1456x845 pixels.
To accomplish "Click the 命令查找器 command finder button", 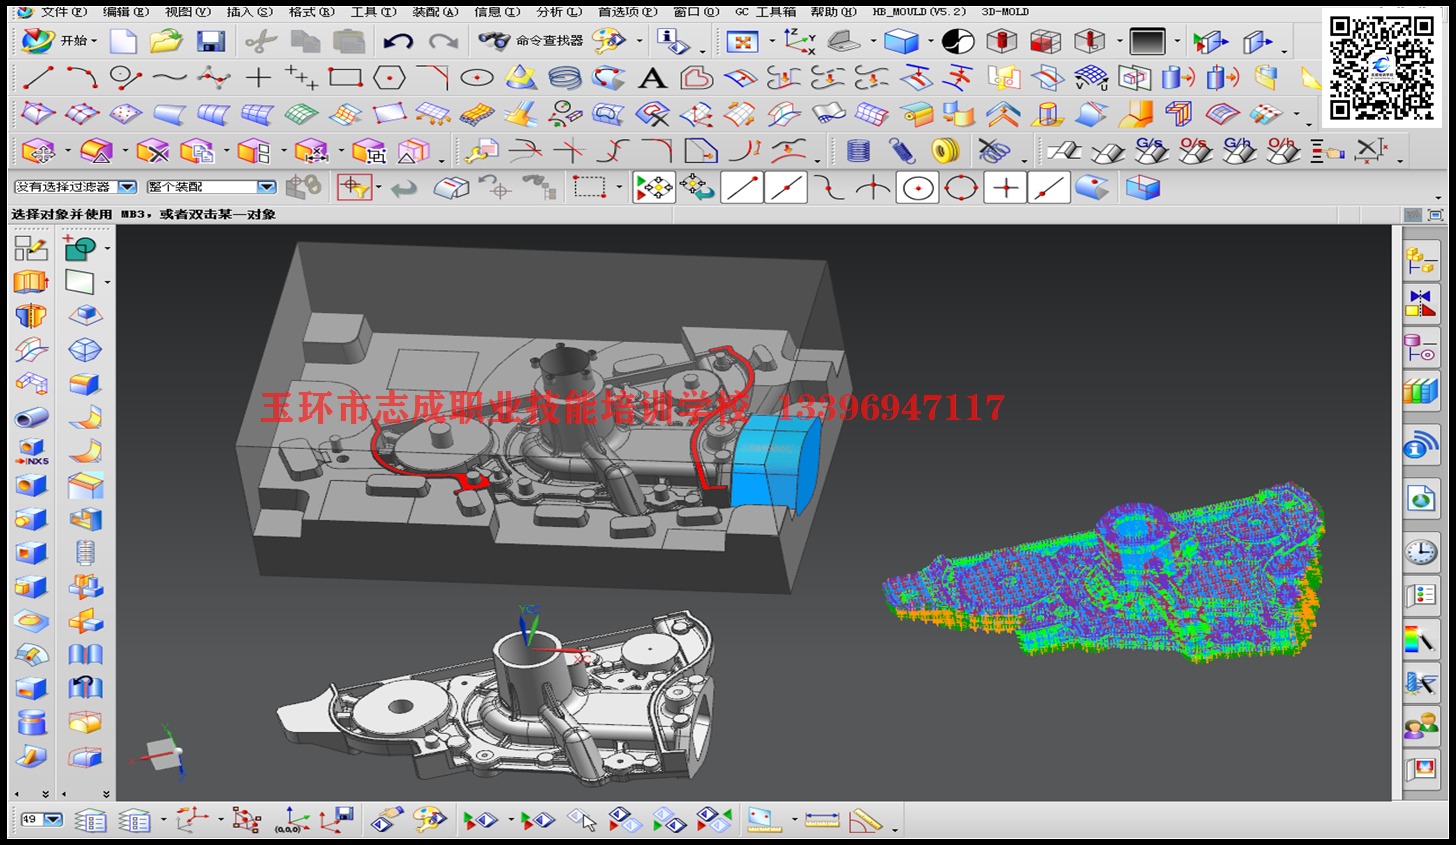I will (531, 41).
